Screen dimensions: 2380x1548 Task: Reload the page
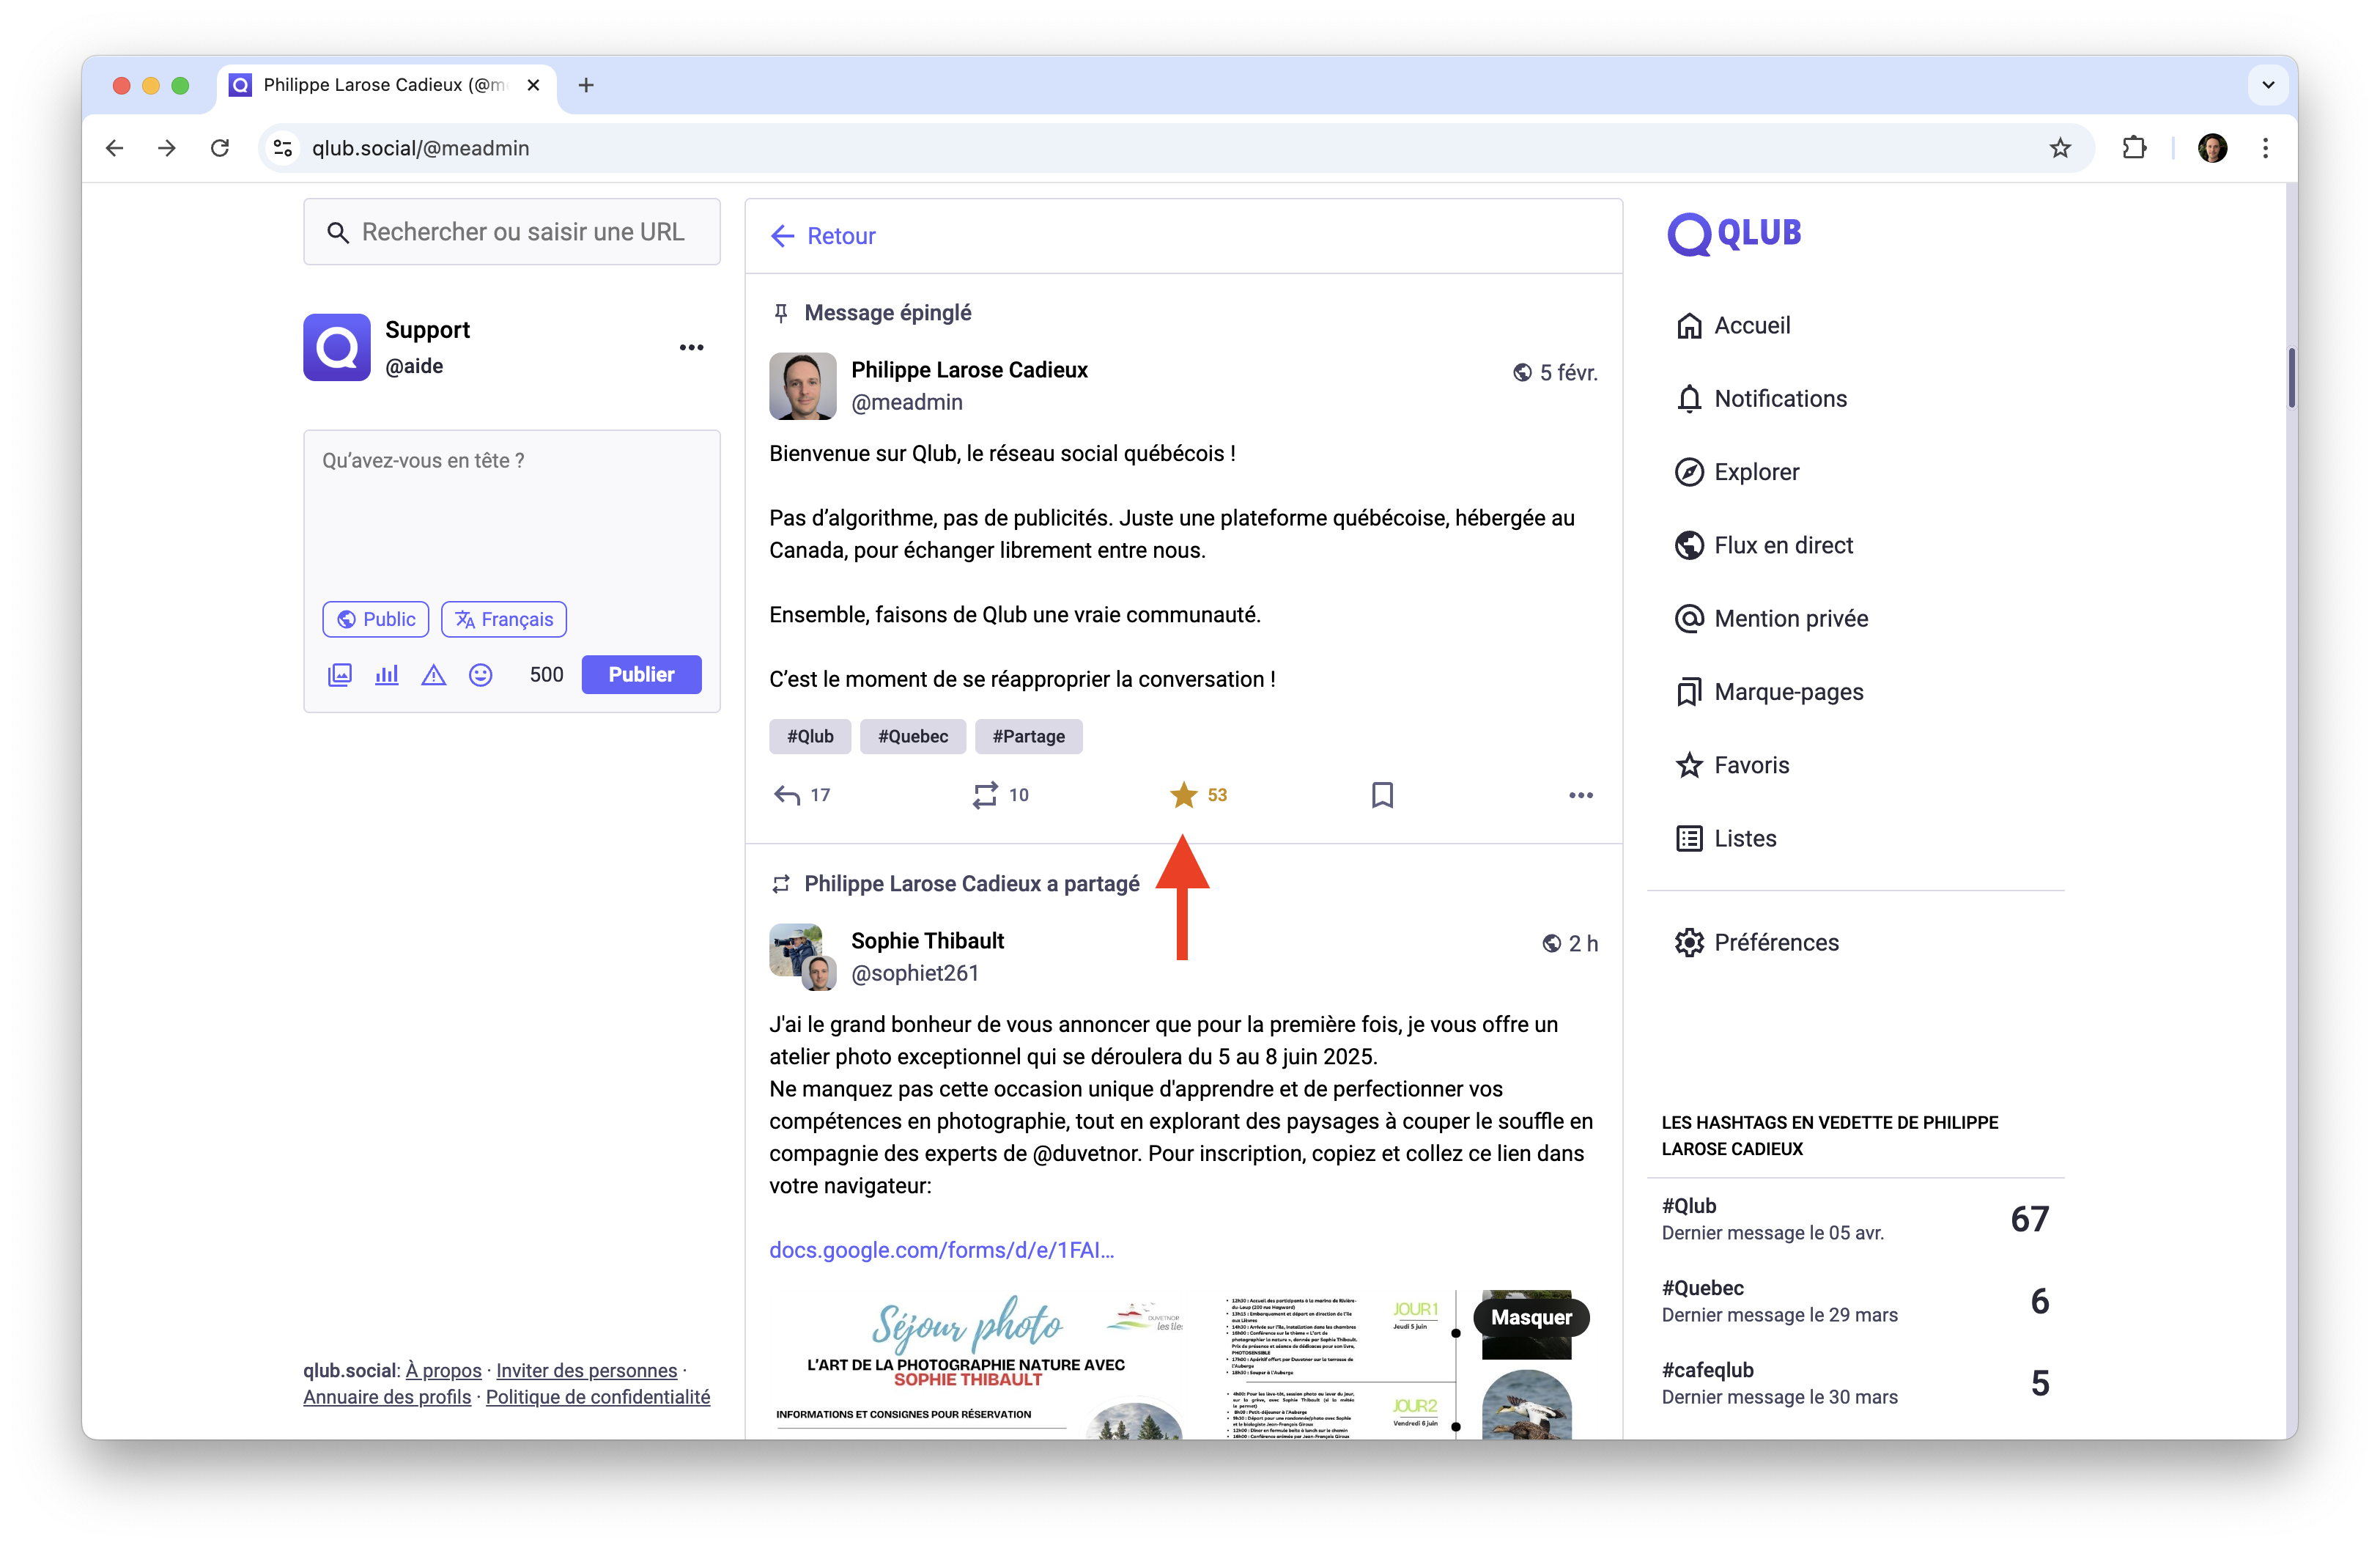[220, 148]
